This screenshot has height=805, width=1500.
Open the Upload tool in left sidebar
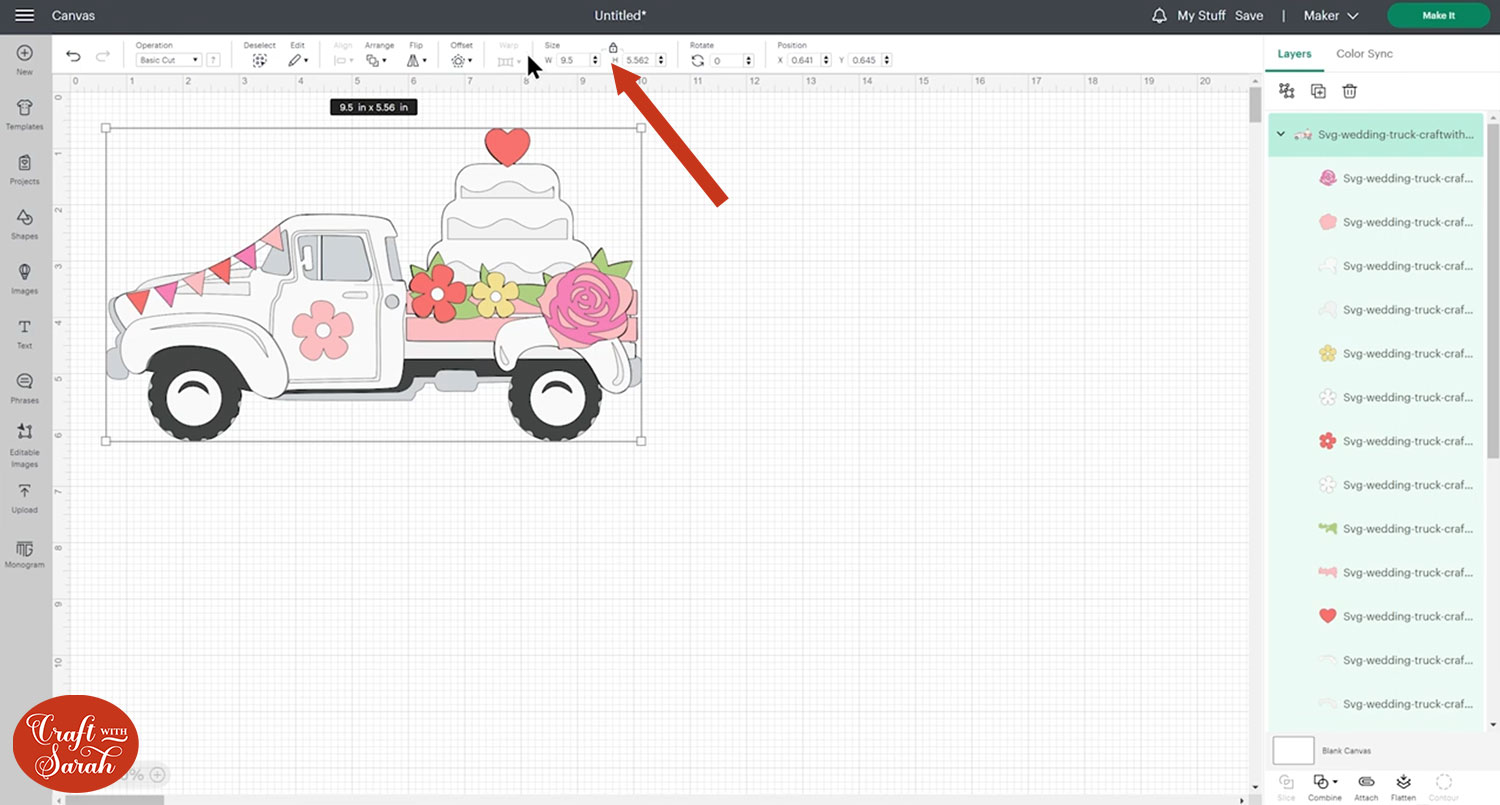25,496
